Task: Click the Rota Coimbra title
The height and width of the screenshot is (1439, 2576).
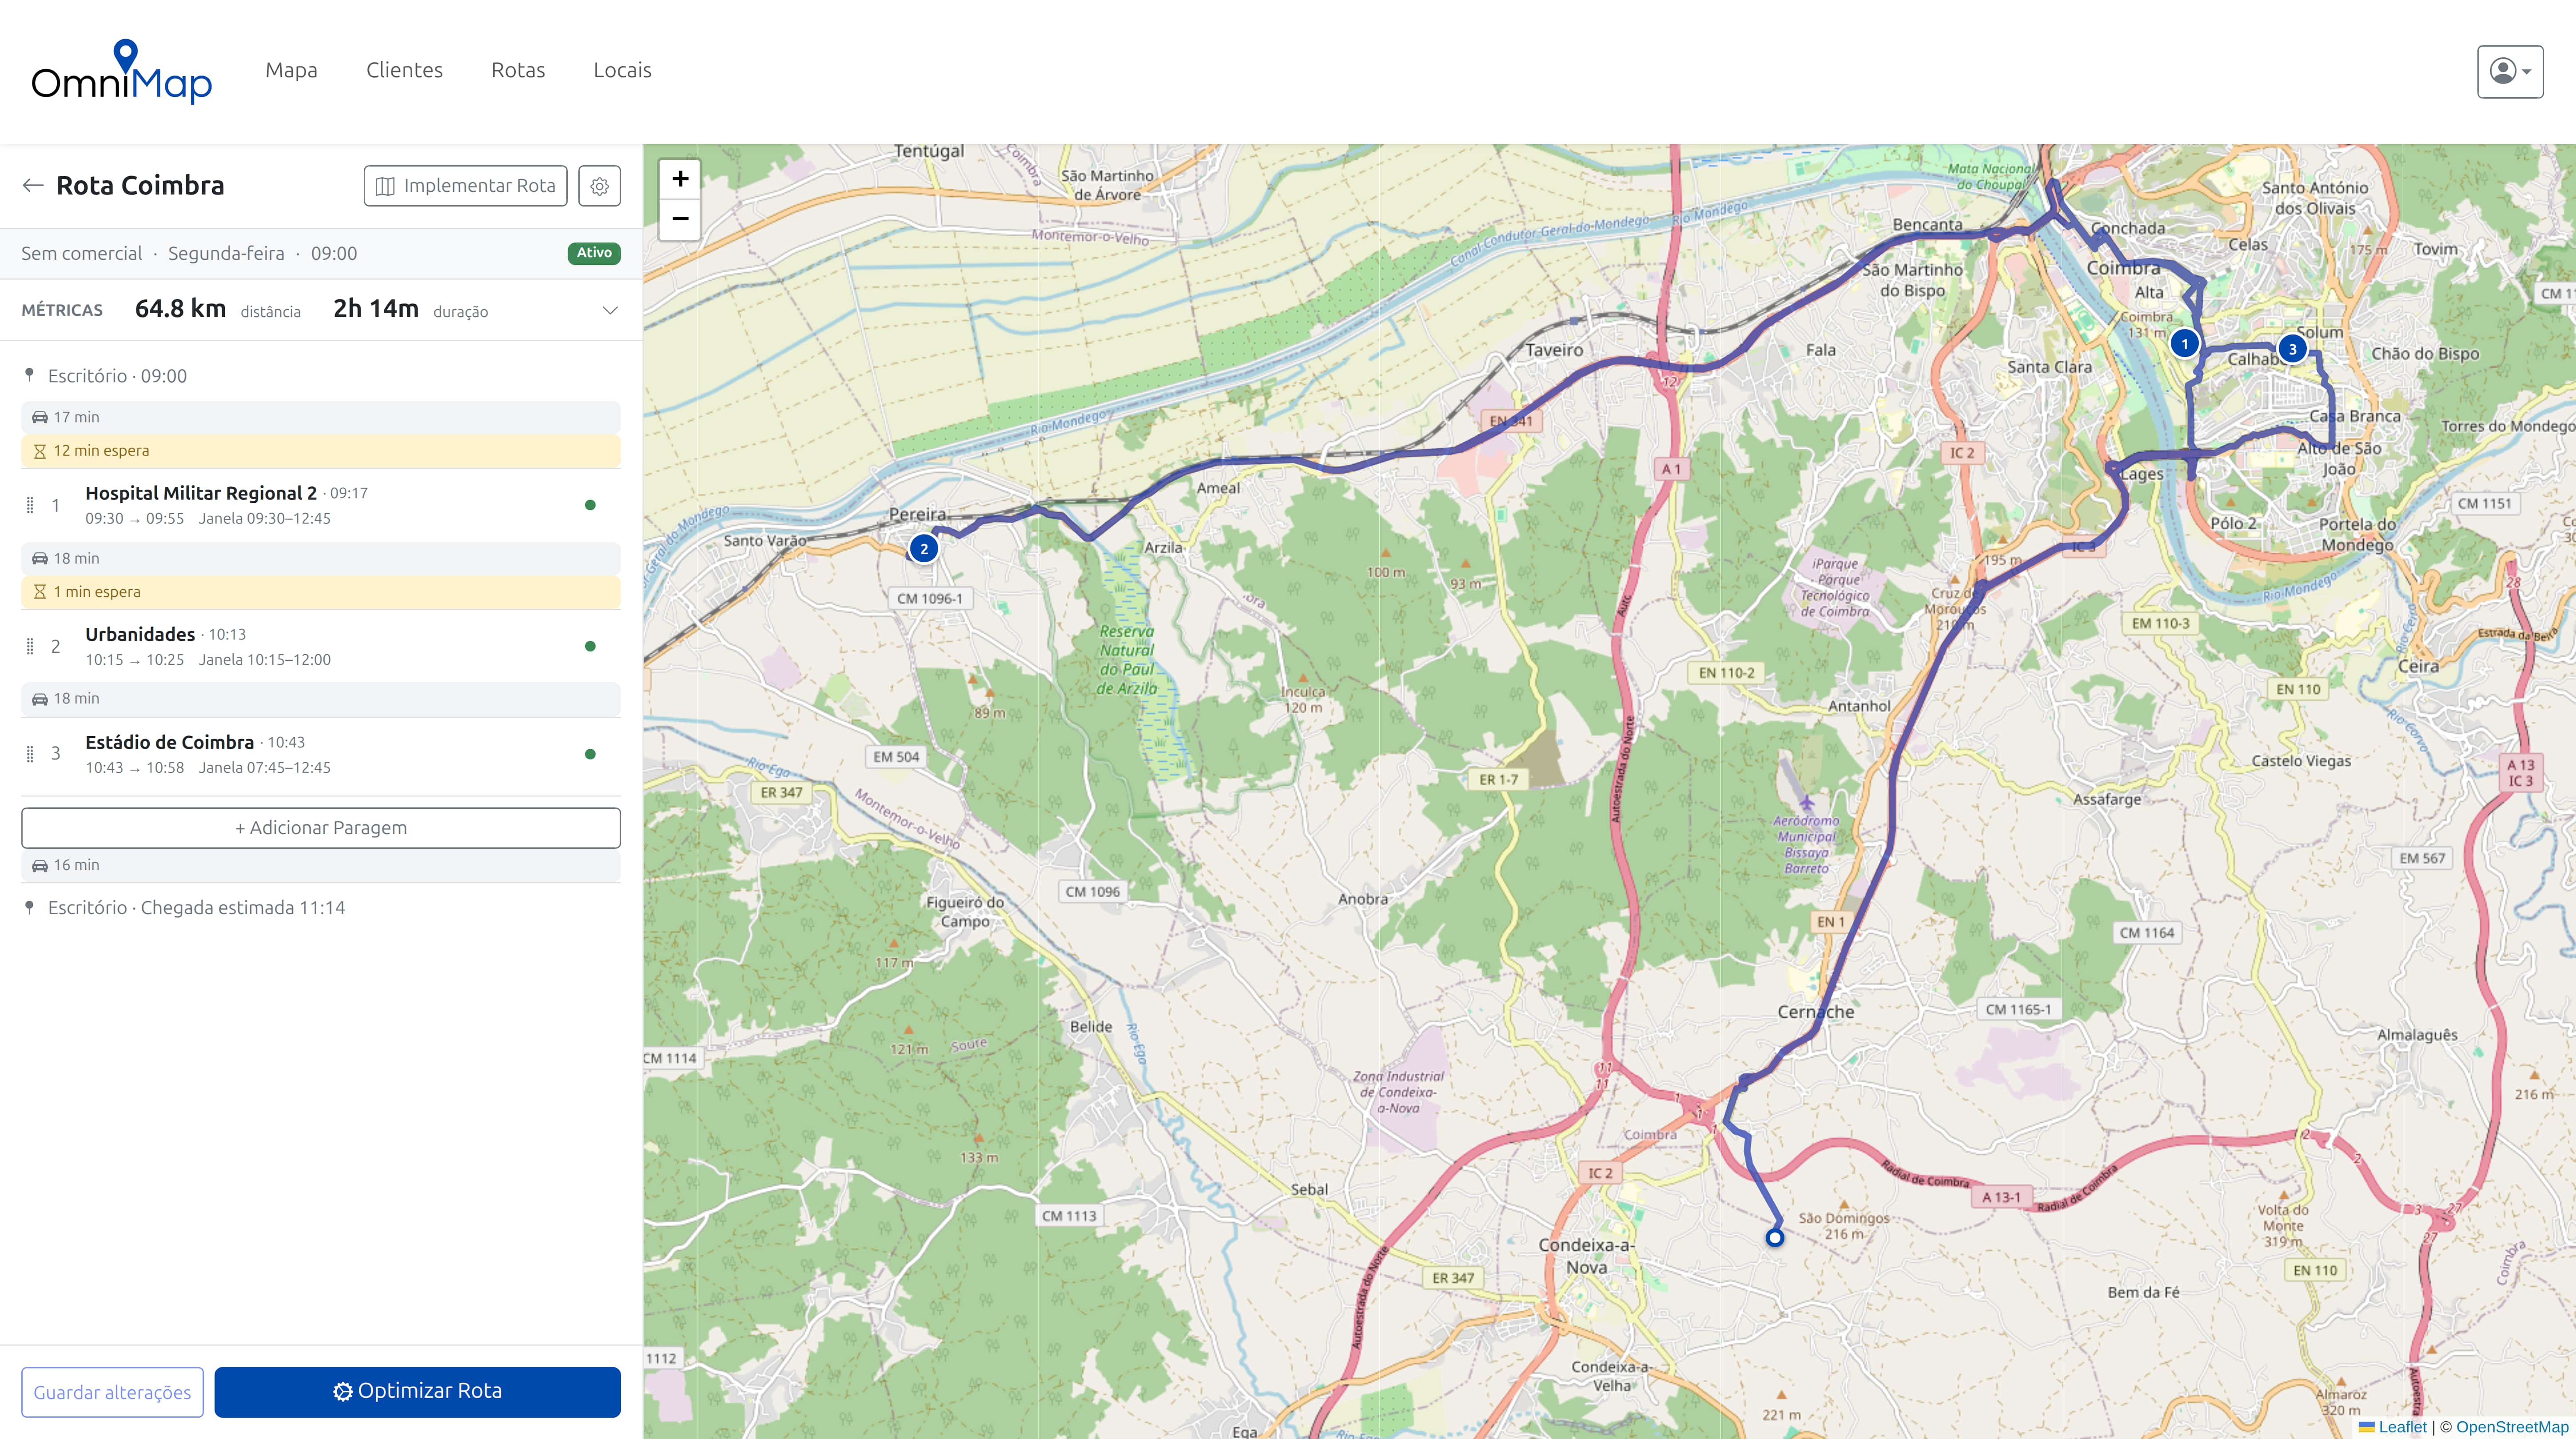Action: tap(140, 185)
